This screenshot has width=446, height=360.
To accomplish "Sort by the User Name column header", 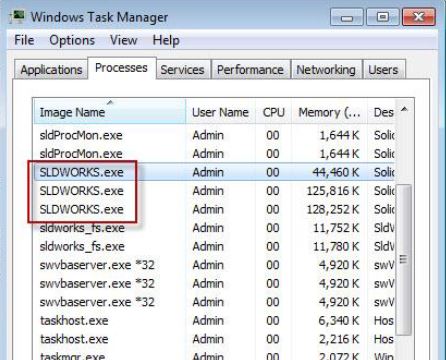I will [x=220, y=112].
